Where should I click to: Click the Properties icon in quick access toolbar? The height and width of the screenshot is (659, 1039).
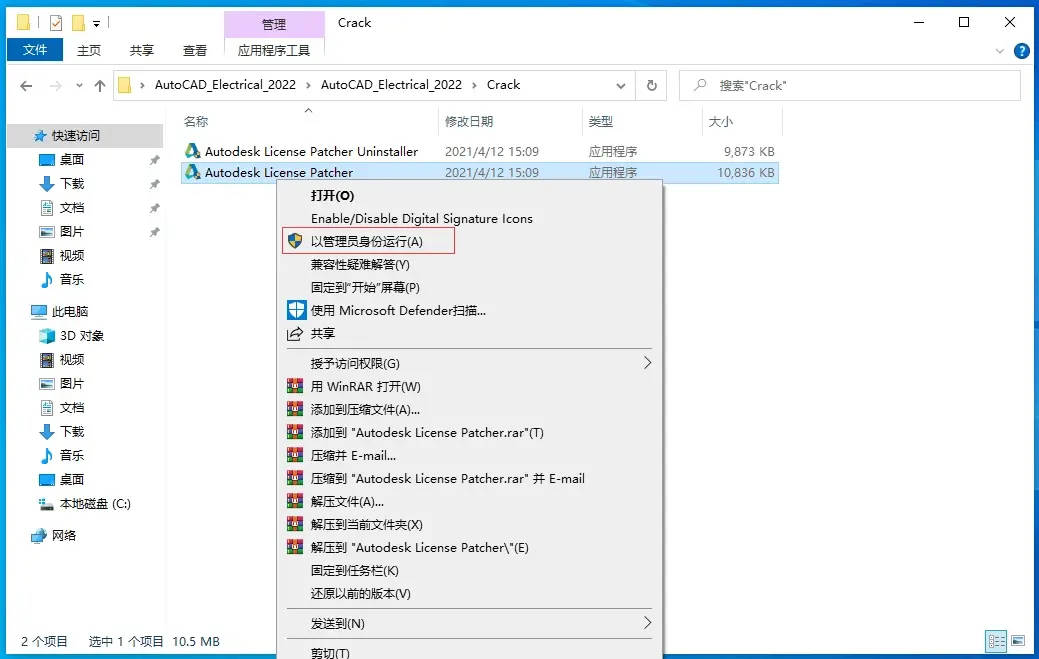(x=56, y=23)
